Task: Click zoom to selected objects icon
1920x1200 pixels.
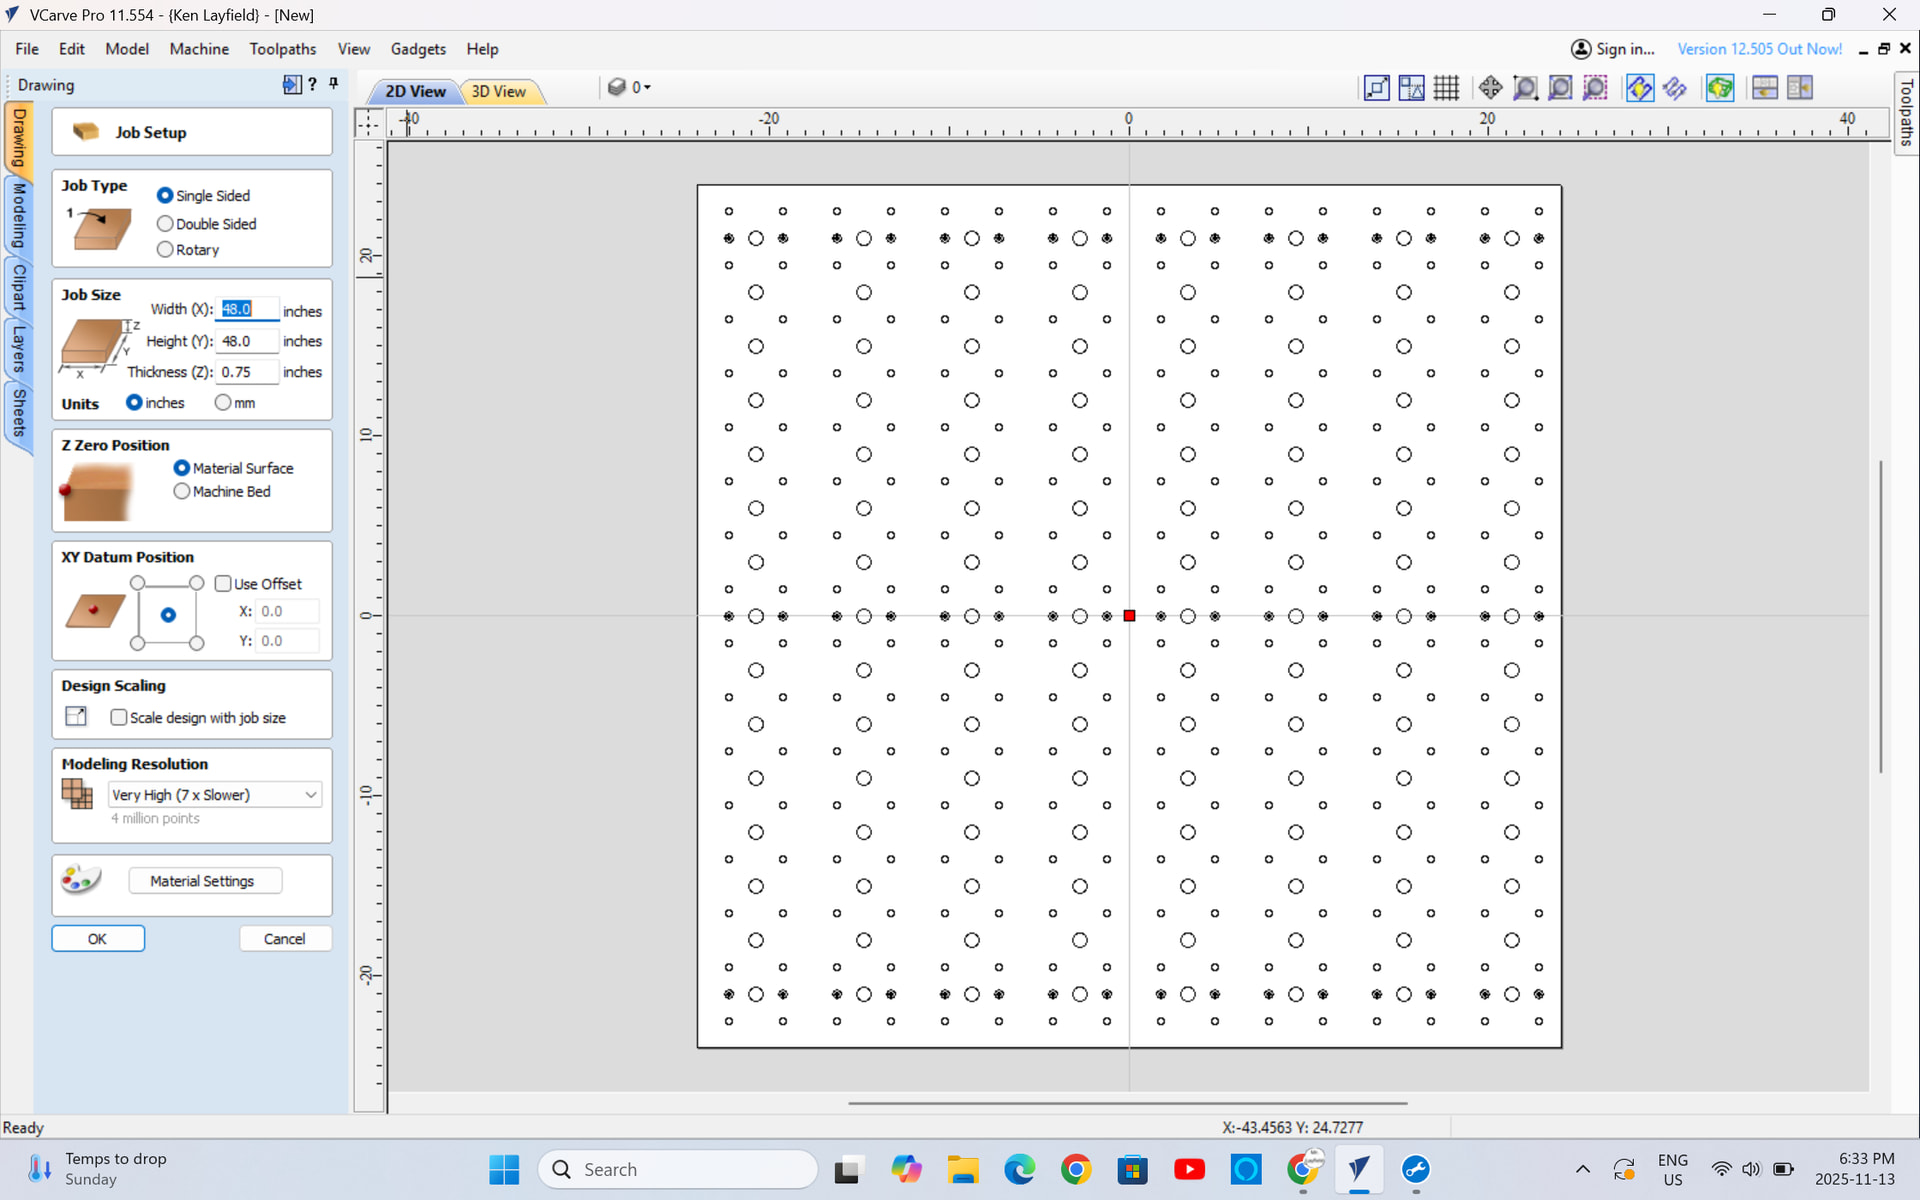Action: (1595, 88)
